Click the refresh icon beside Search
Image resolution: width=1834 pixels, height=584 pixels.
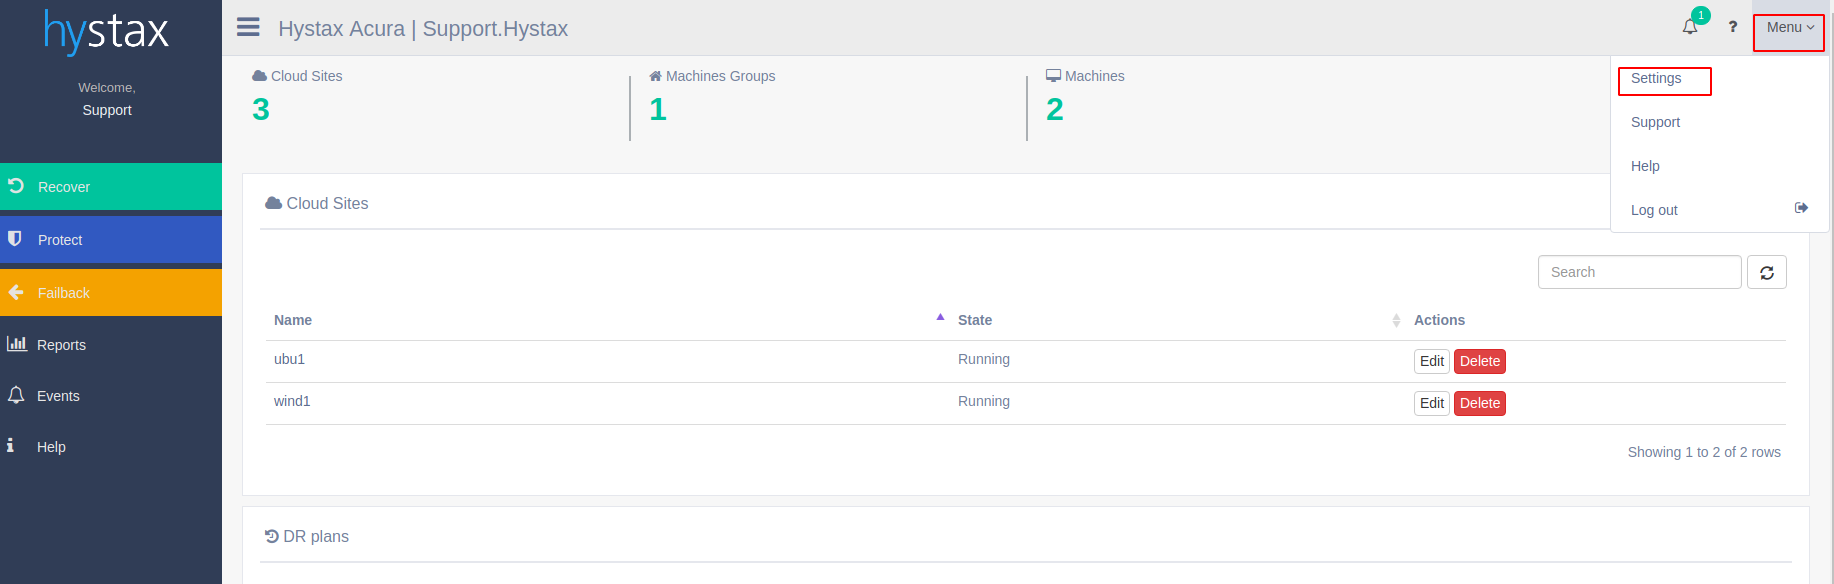1767,272
